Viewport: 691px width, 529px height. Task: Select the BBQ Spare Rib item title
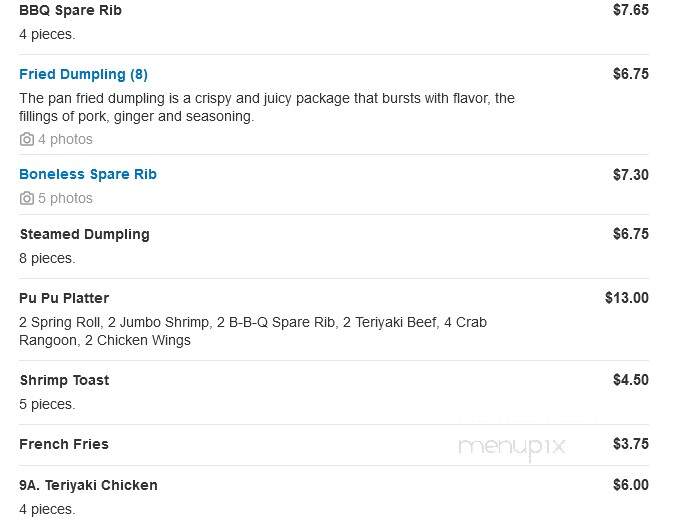(x=71, y=10)
